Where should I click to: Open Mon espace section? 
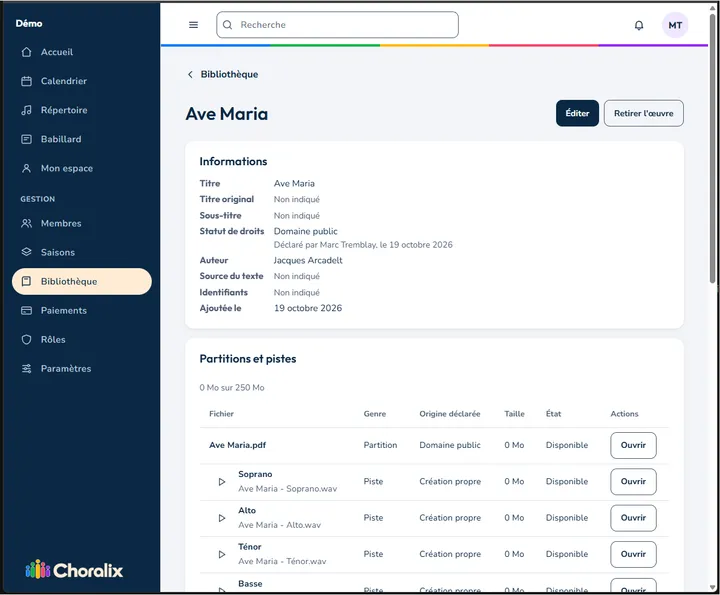tap(83, 168)
